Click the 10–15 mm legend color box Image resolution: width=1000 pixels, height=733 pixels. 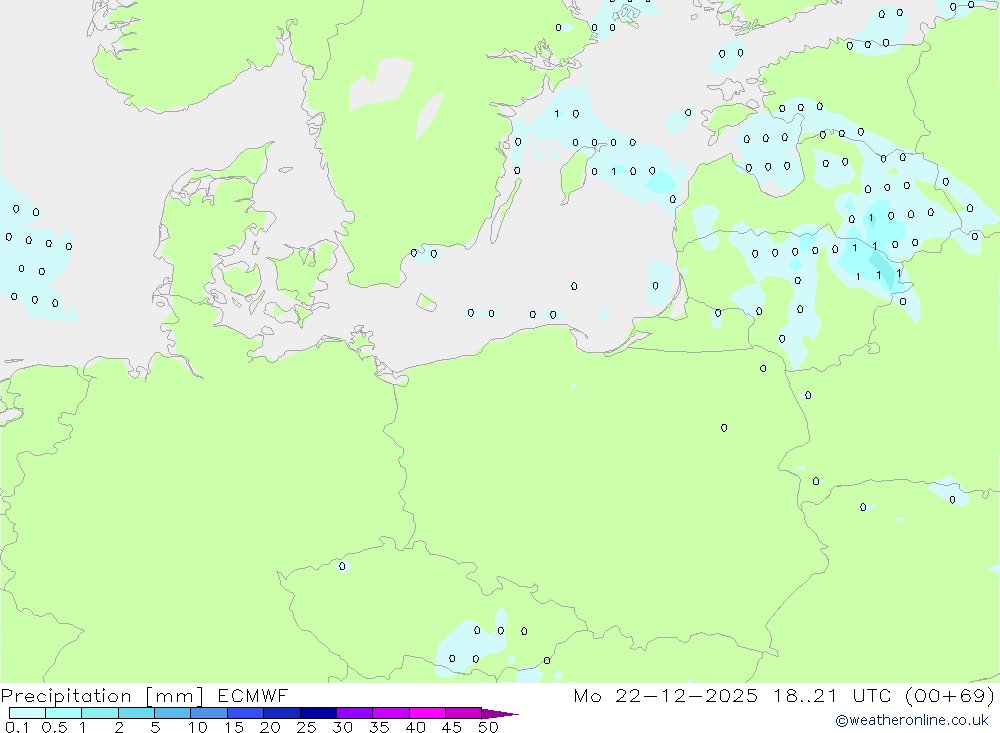209,713
